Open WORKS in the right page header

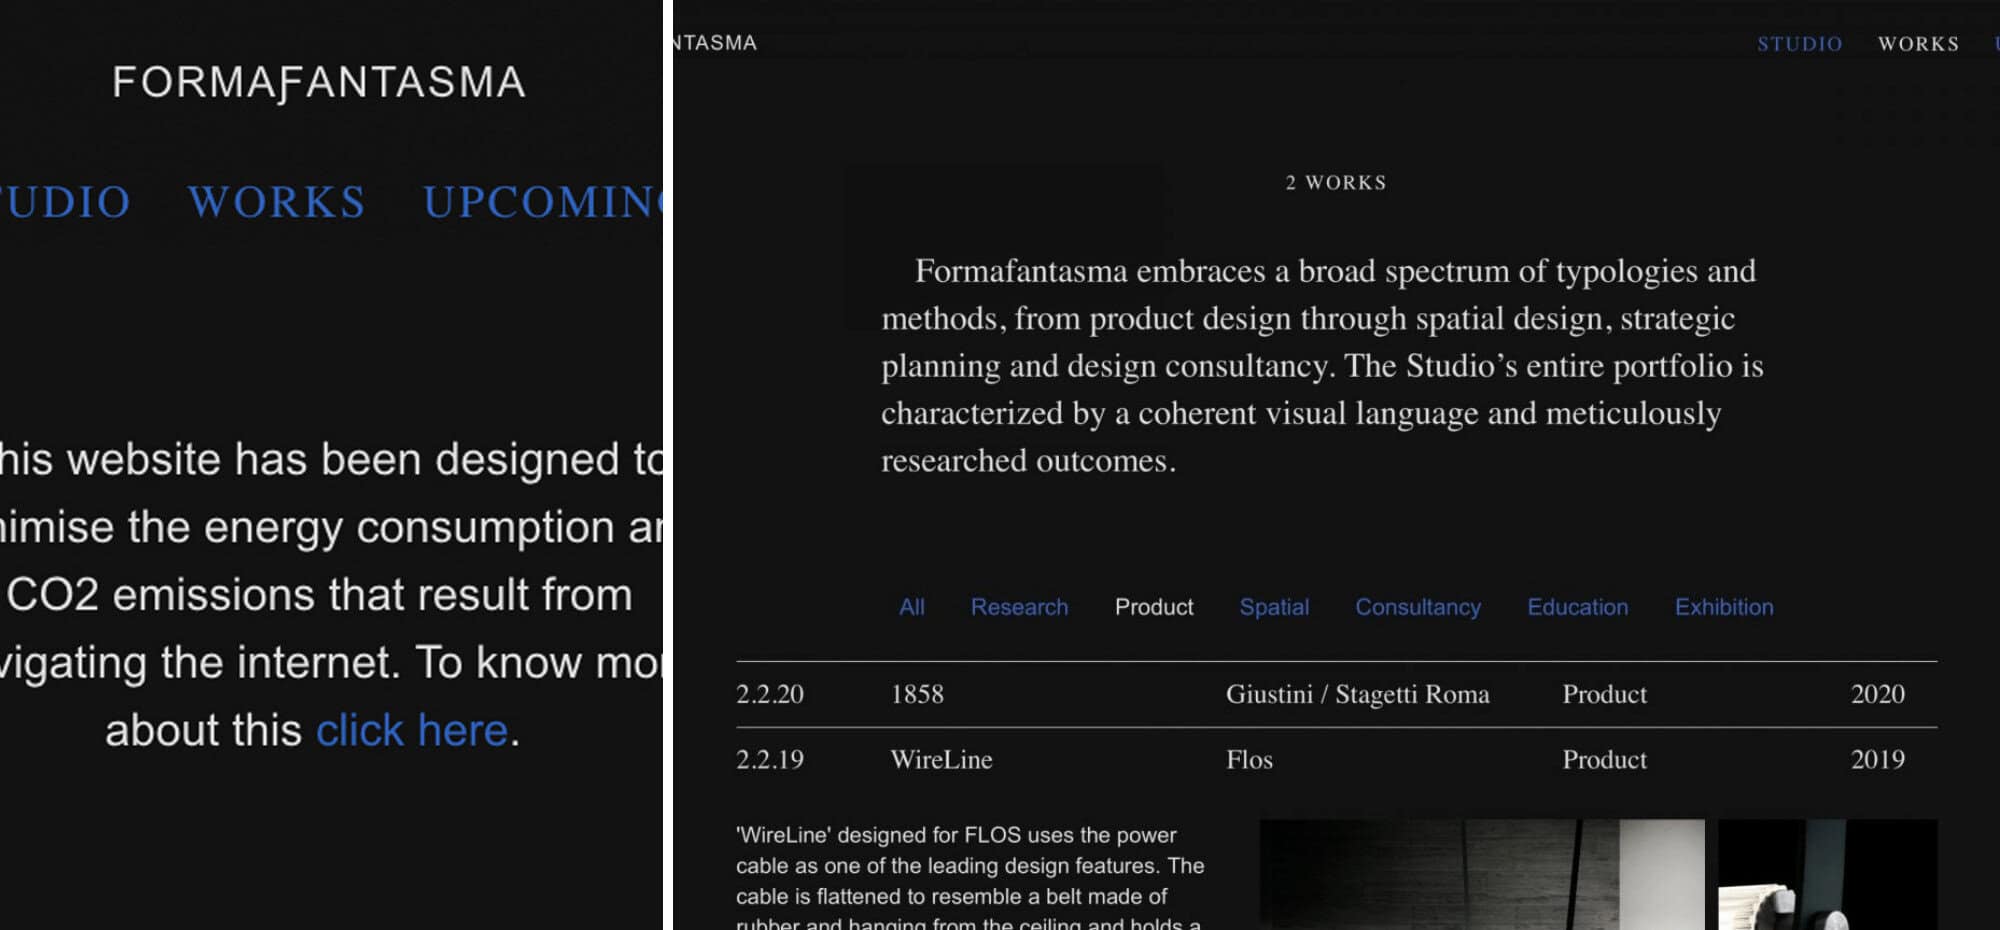(x=1918, y=44)
